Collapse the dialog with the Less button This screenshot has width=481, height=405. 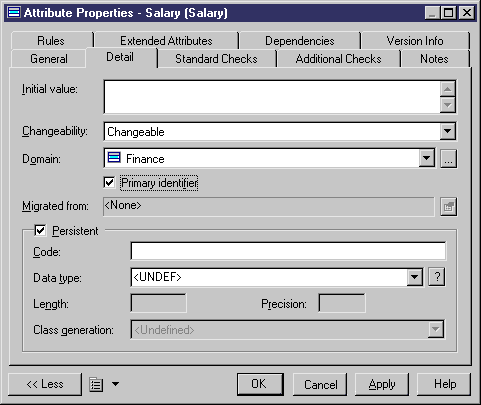pyautogui.click(x=45, y=384)
